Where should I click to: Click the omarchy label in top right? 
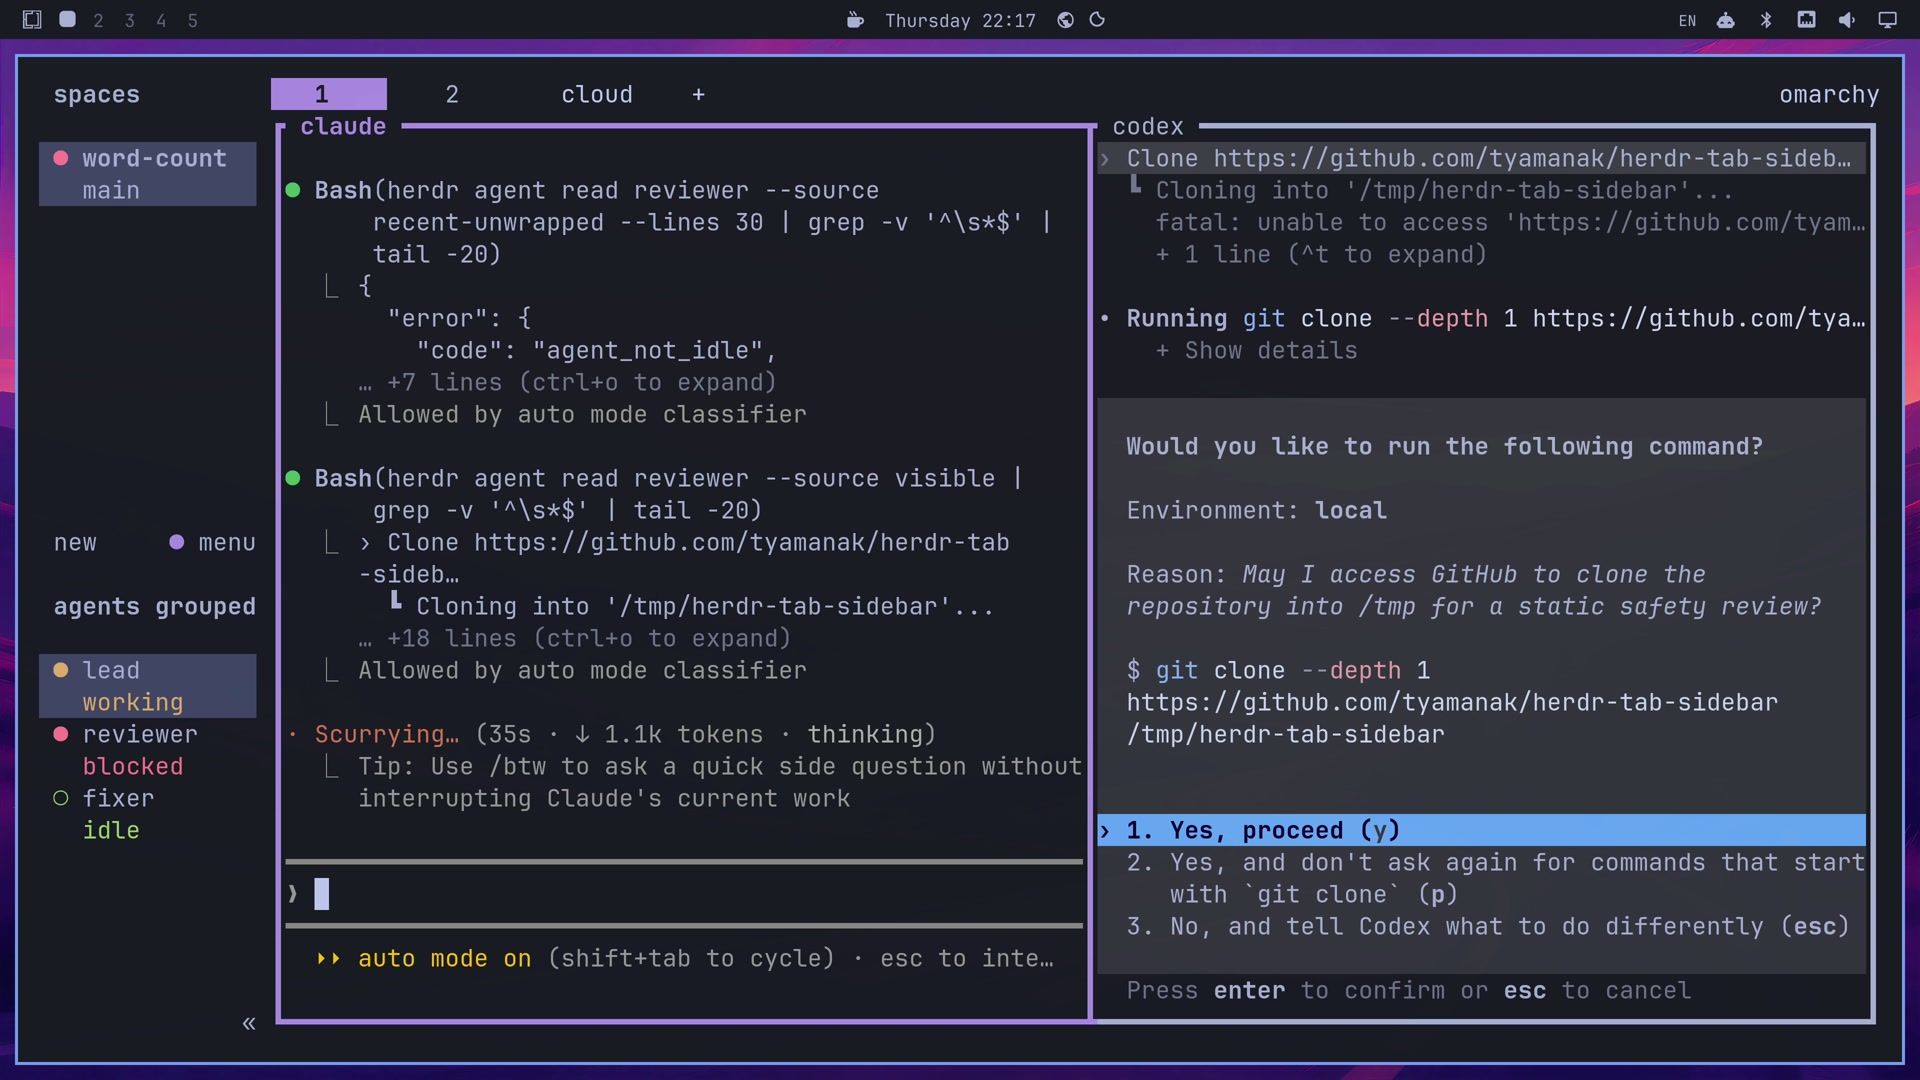click(1829, 94)
